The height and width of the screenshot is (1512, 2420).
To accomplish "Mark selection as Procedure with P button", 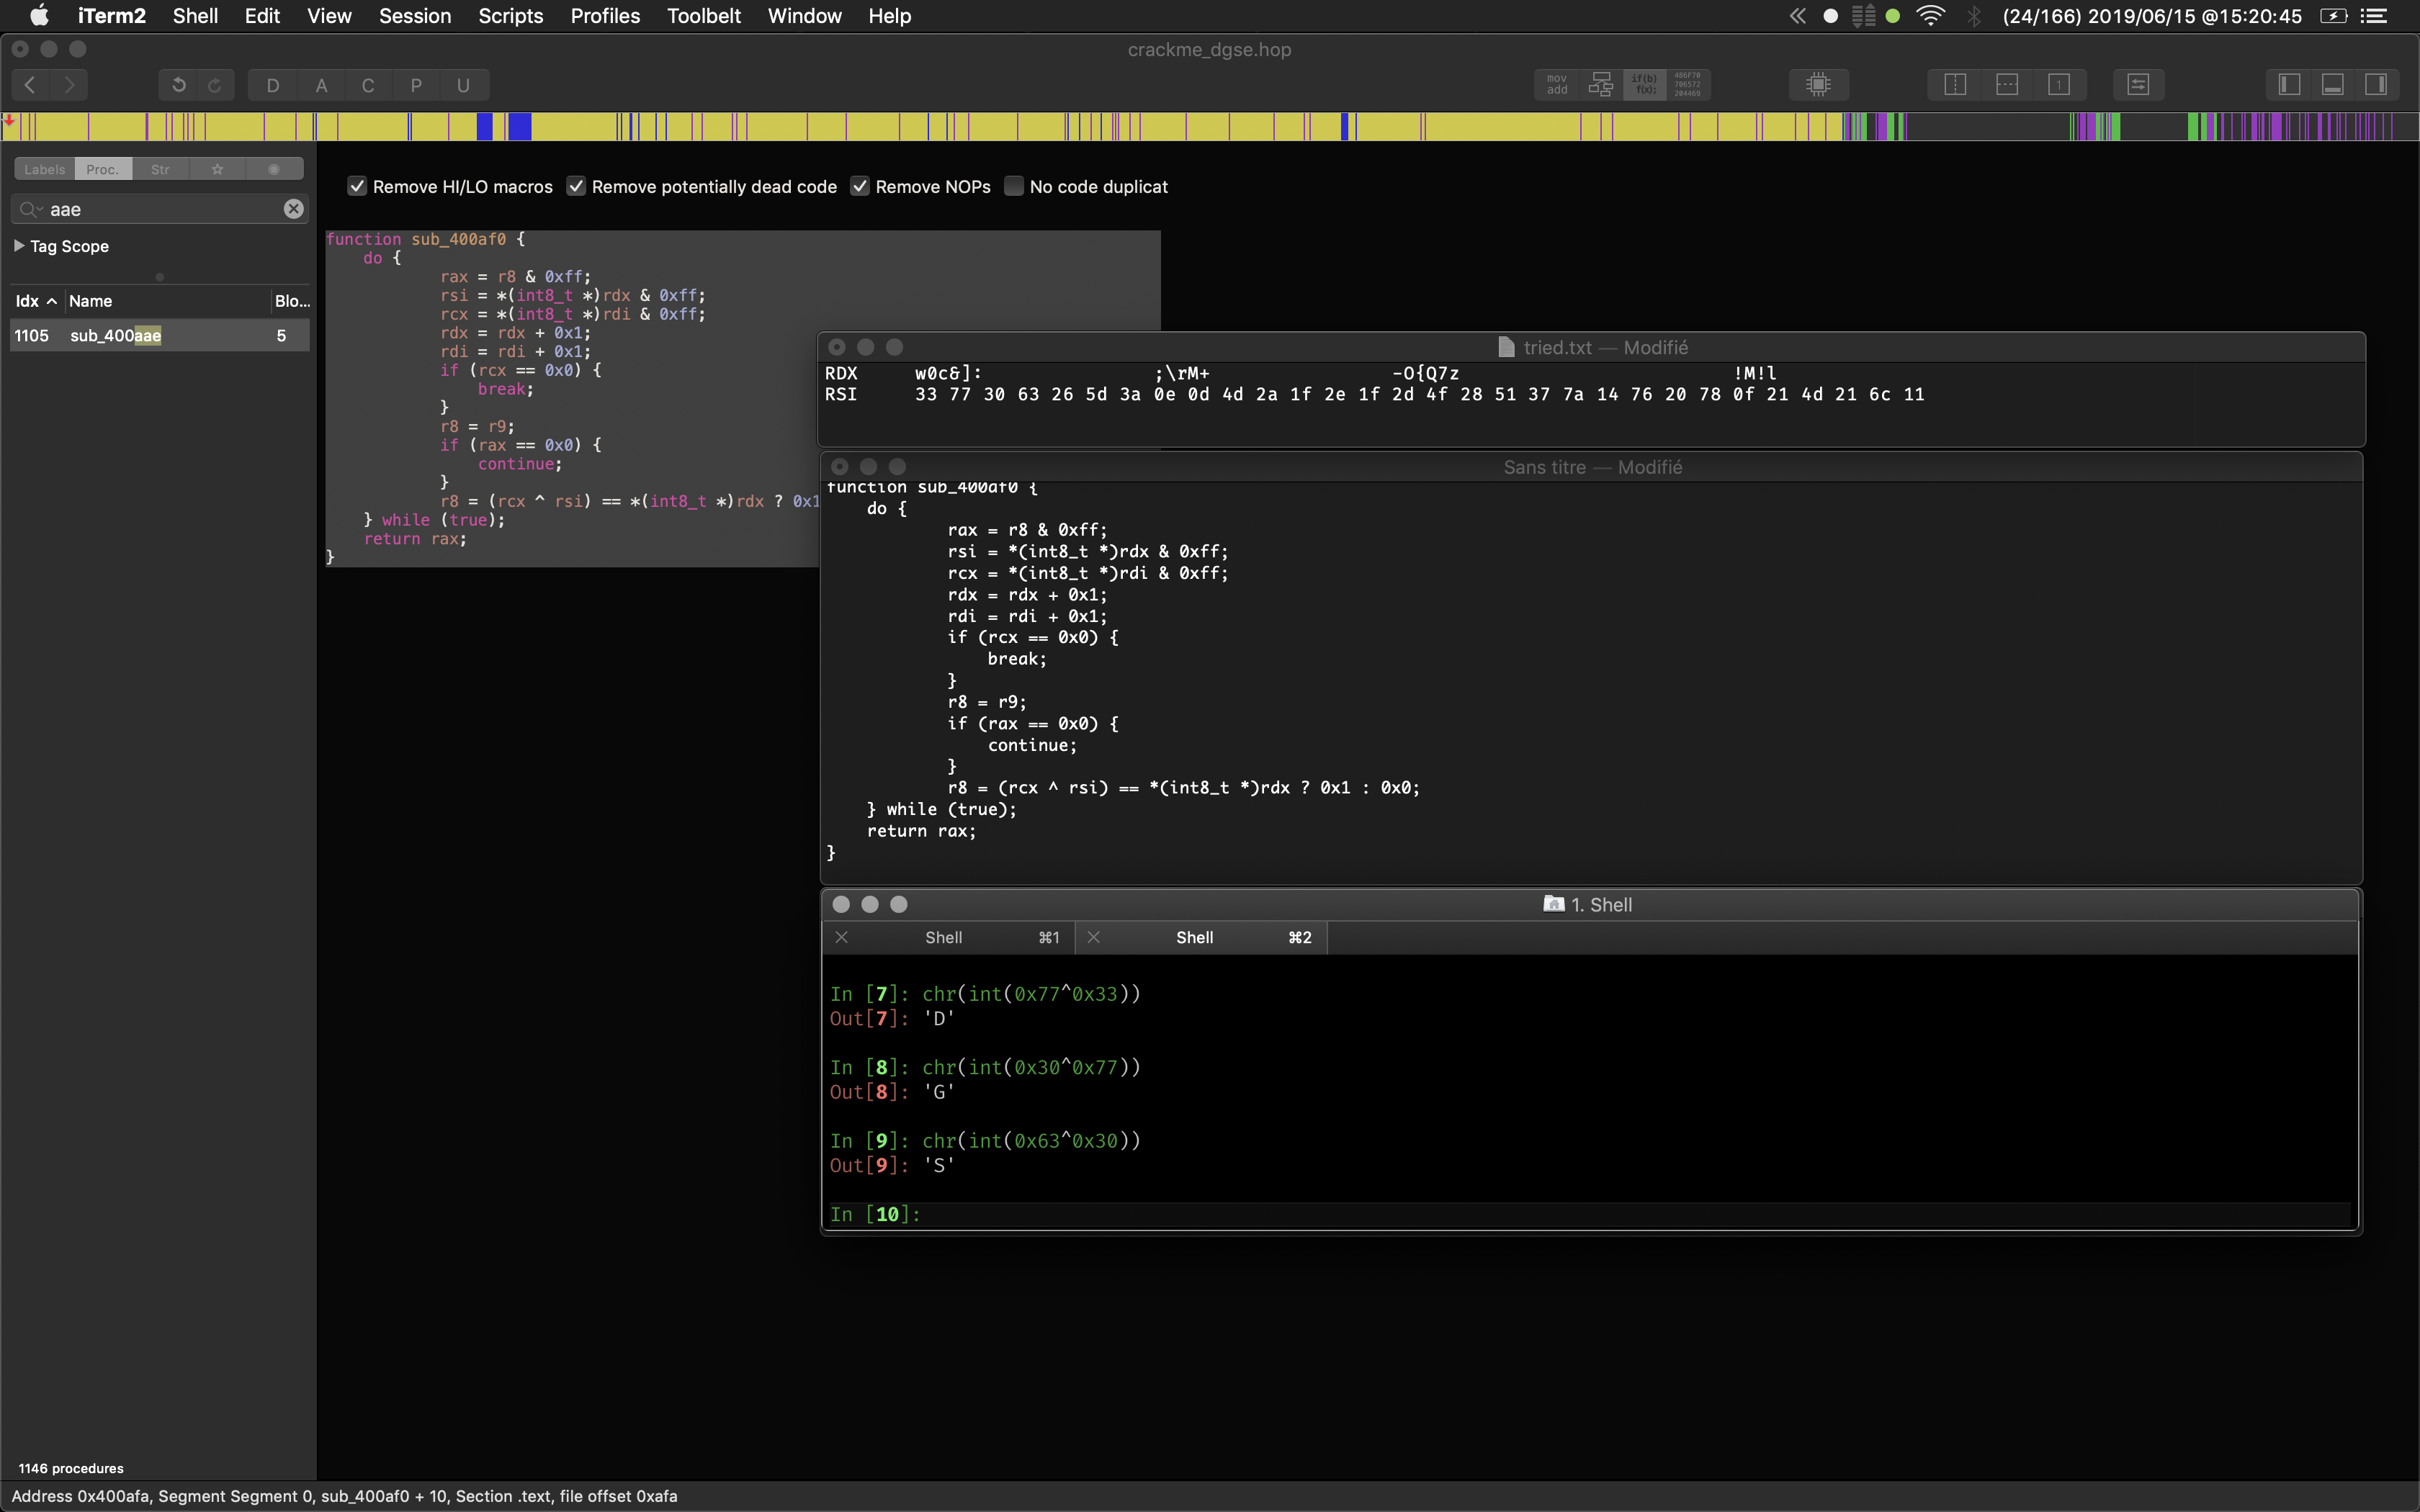I will [x=416, y=85].
